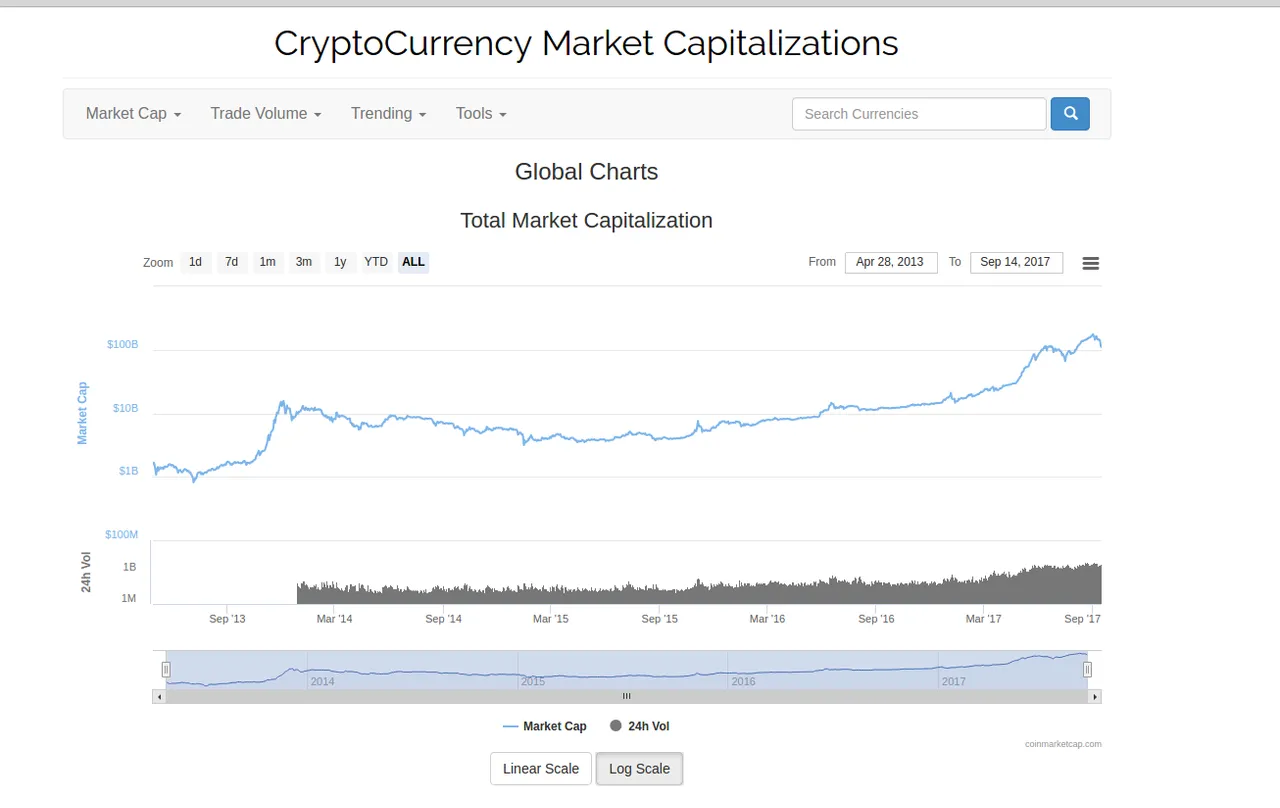Select the ALL zoom range

[413, 262]
